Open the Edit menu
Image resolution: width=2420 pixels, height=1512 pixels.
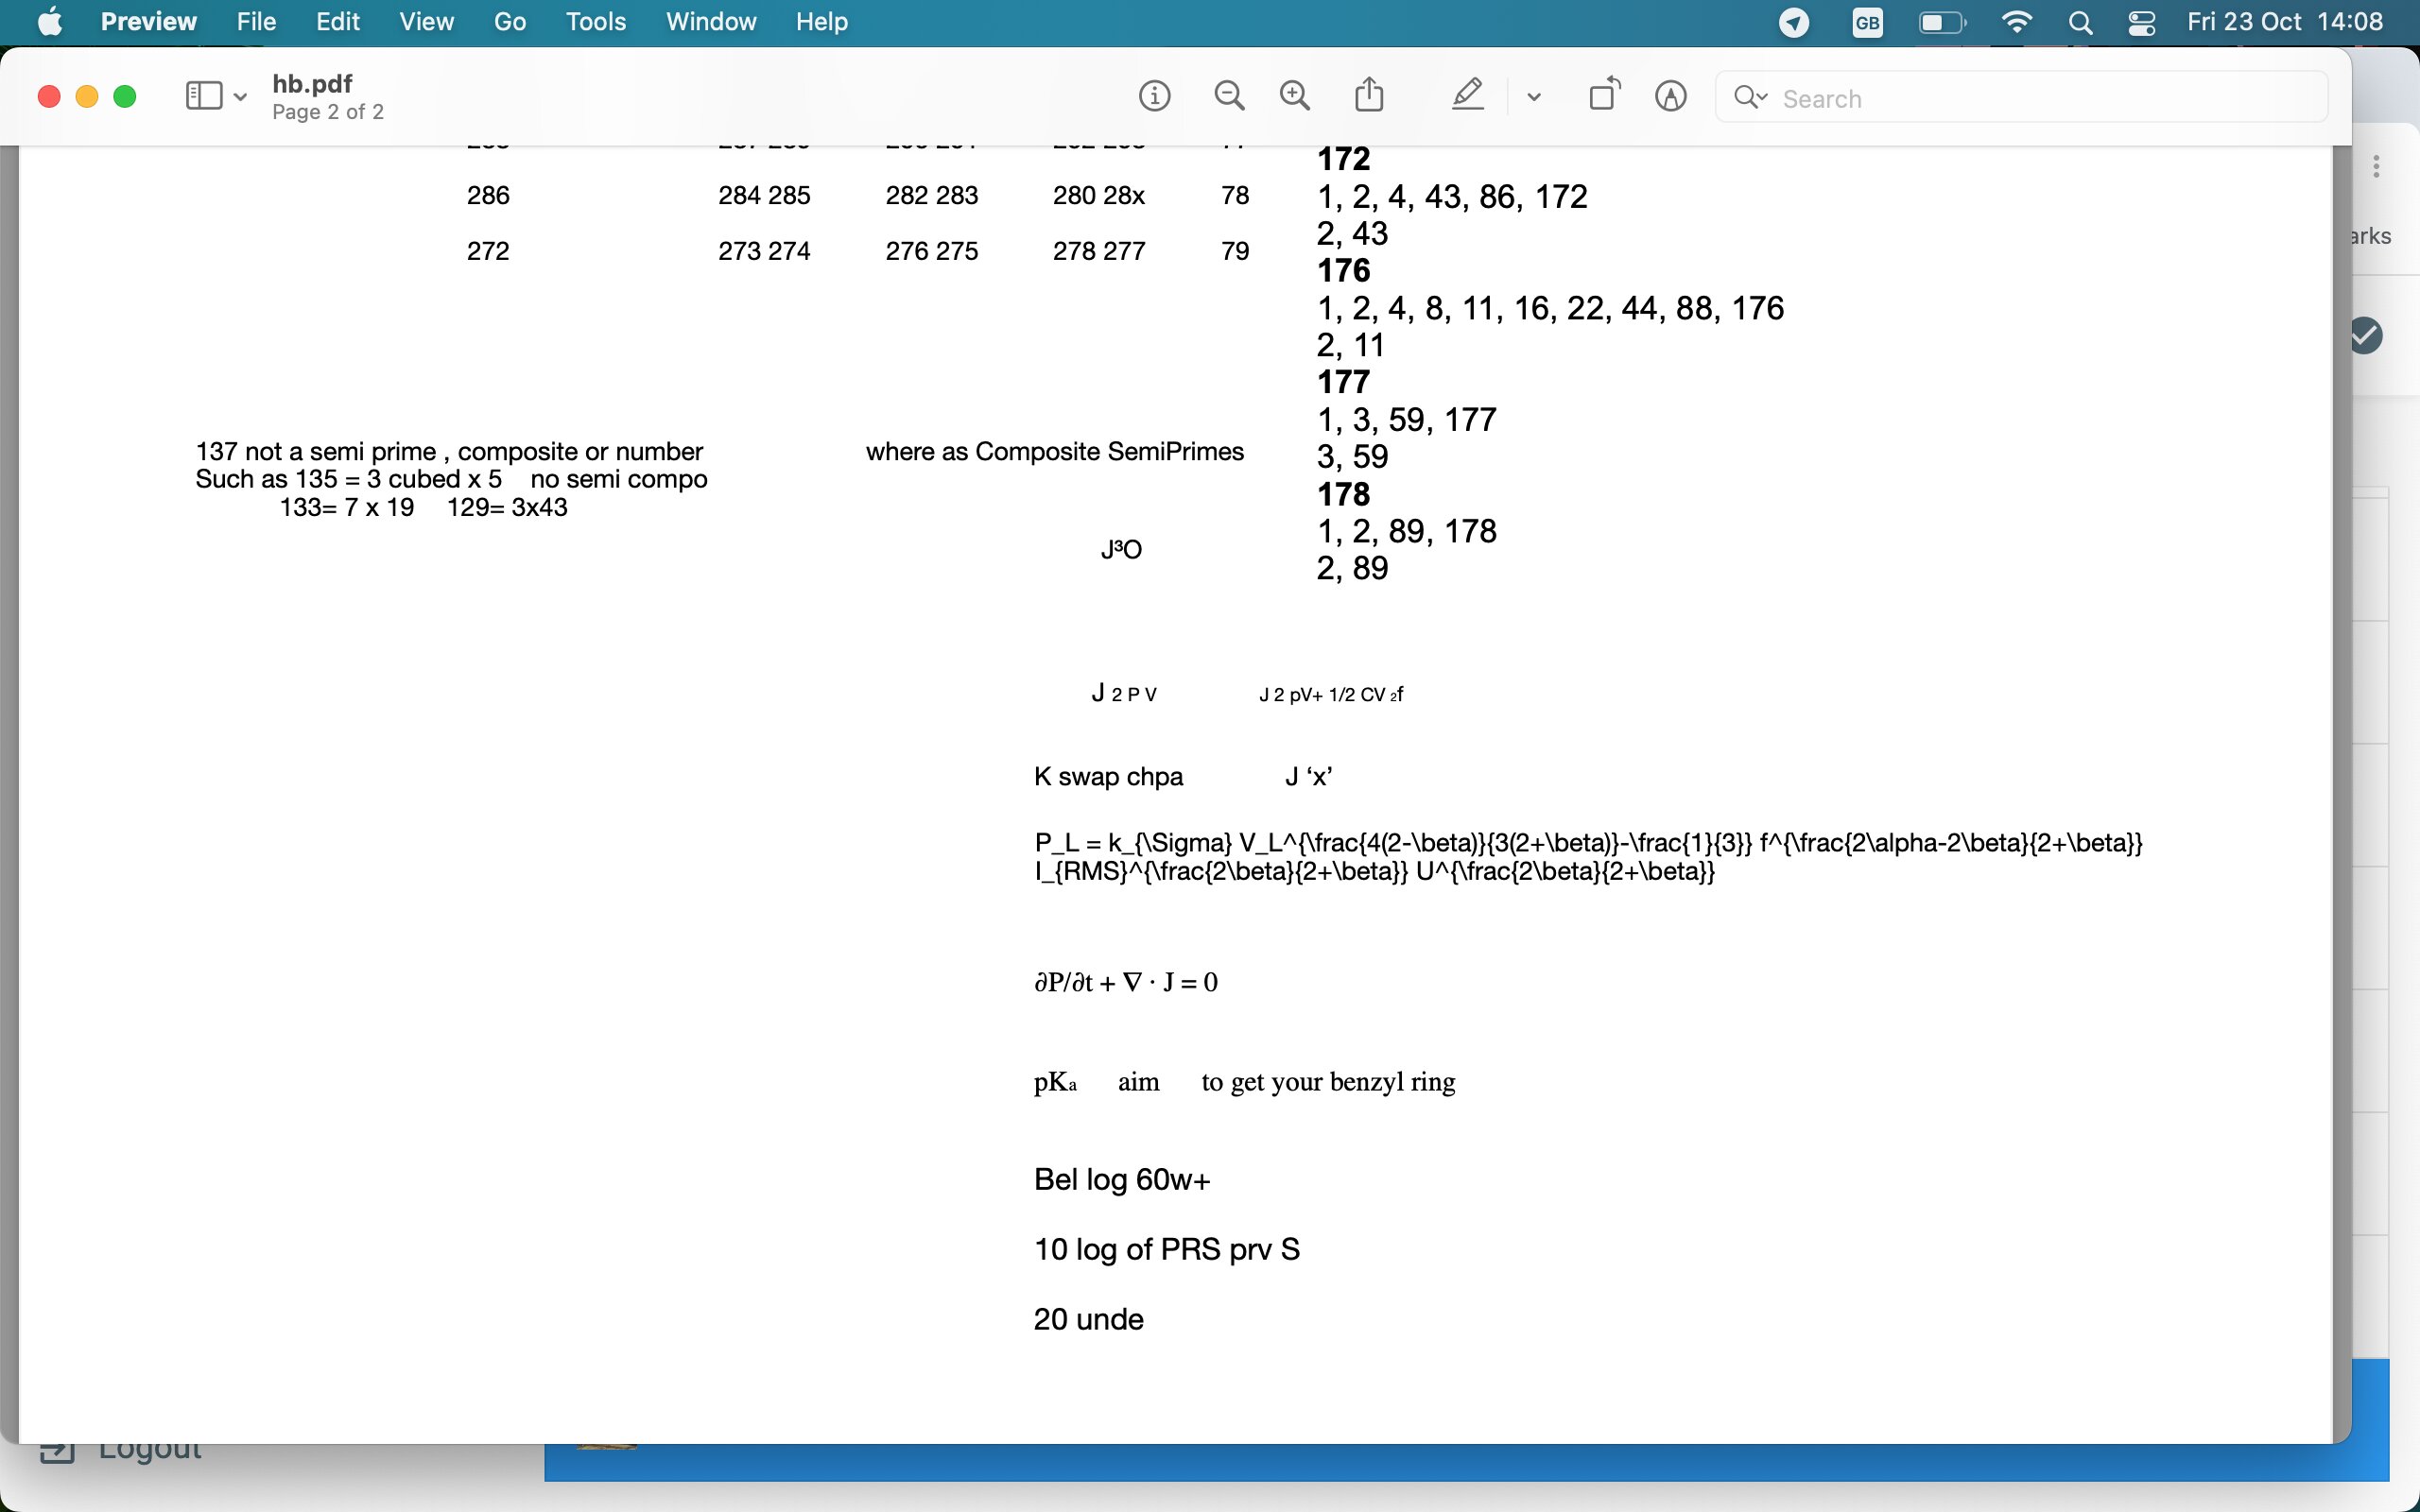click(338, 22)
